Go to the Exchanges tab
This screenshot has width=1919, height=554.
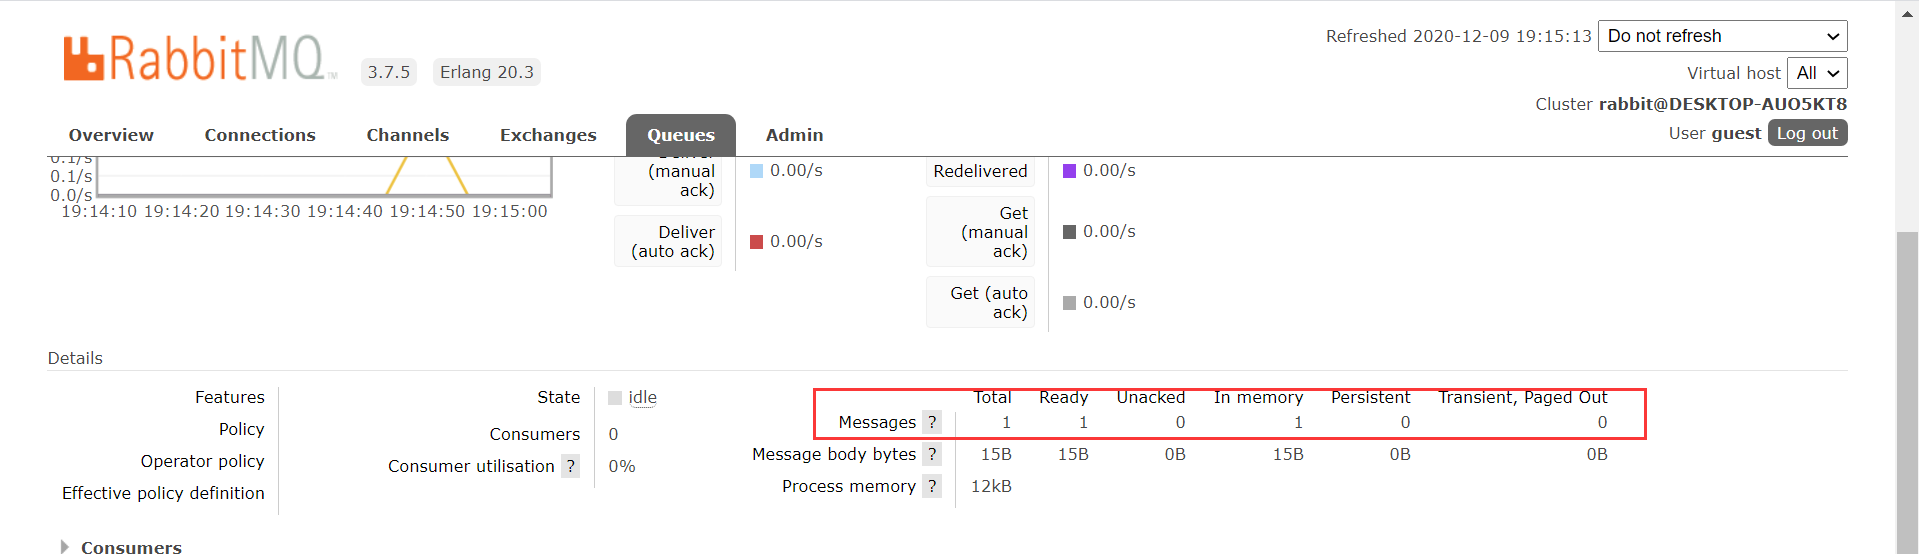(548, 135)
